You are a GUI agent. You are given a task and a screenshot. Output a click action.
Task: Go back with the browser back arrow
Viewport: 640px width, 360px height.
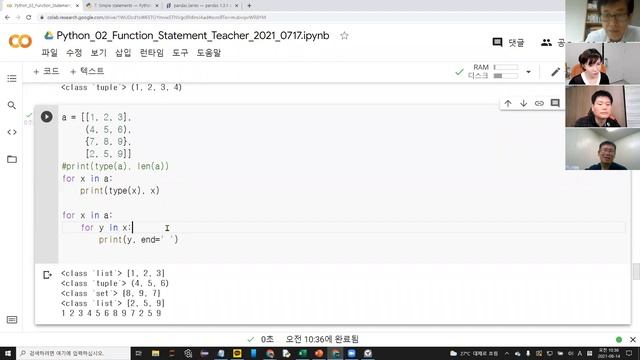[7, 18]
